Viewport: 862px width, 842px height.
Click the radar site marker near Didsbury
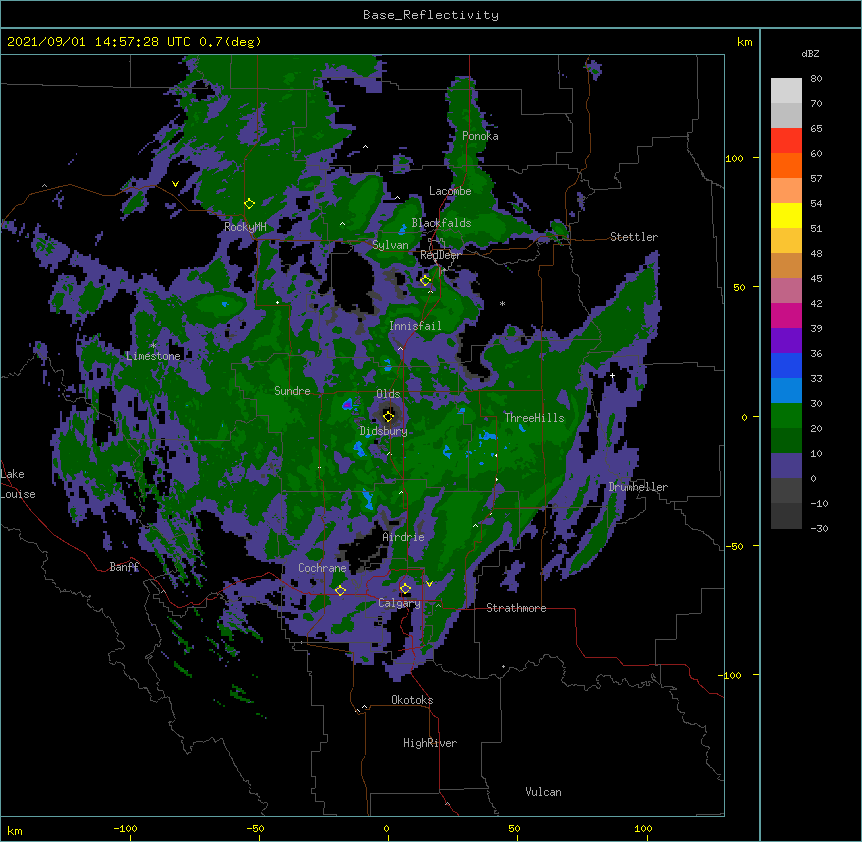pos(388,416)
